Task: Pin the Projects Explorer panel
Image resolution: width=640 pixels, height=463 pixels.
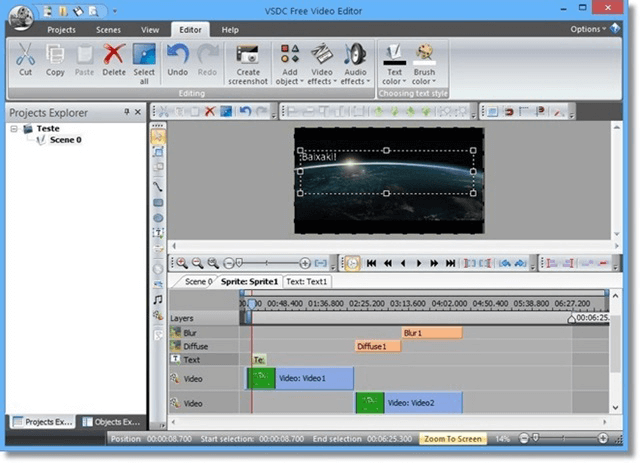Action: pyautogui.click(x=125, y=113)
